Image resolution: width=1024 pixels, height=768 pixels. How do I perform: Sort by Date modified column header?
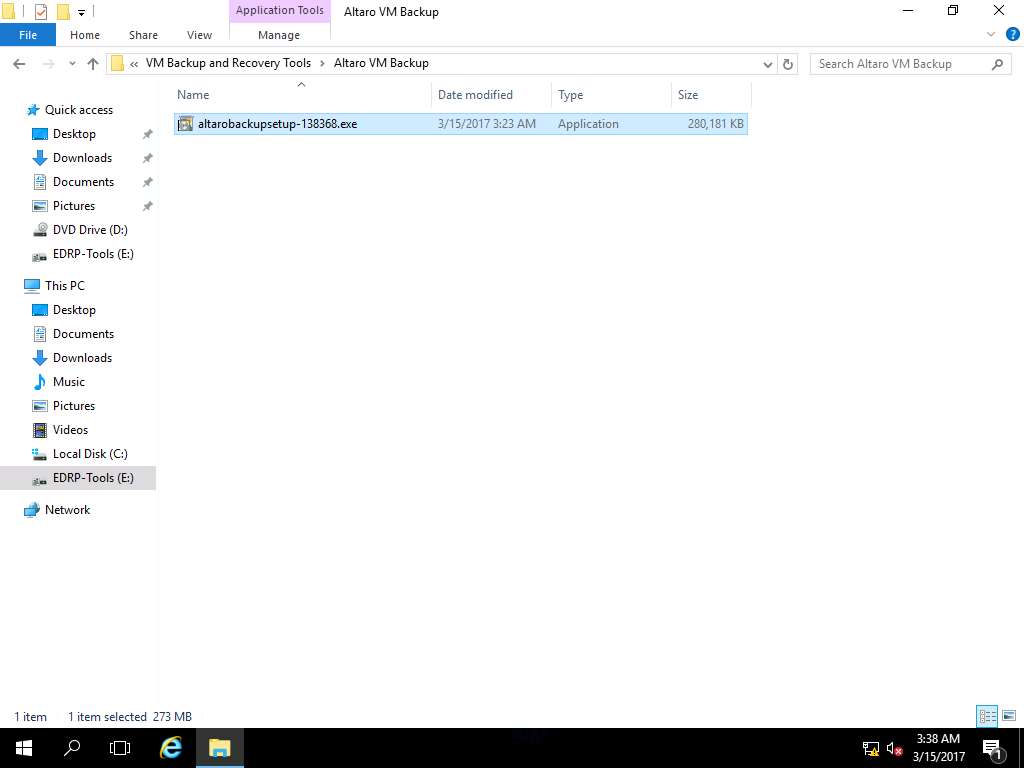(x=492, y=95)
